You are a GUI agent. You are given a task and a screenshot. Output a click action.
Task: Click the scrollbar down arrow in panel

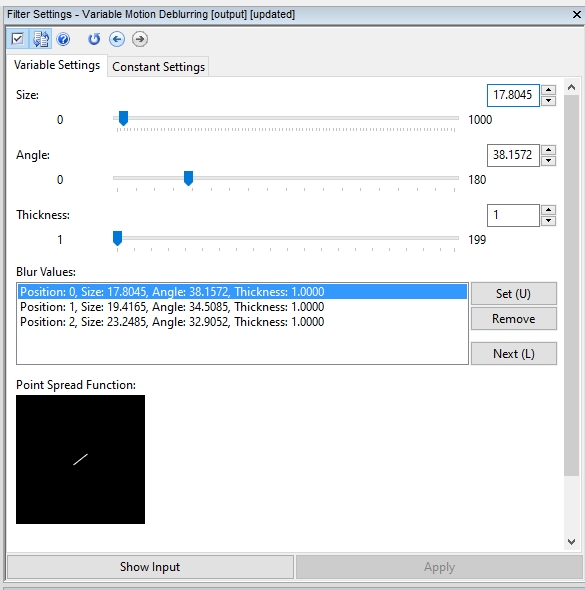[x=571, y=542]
